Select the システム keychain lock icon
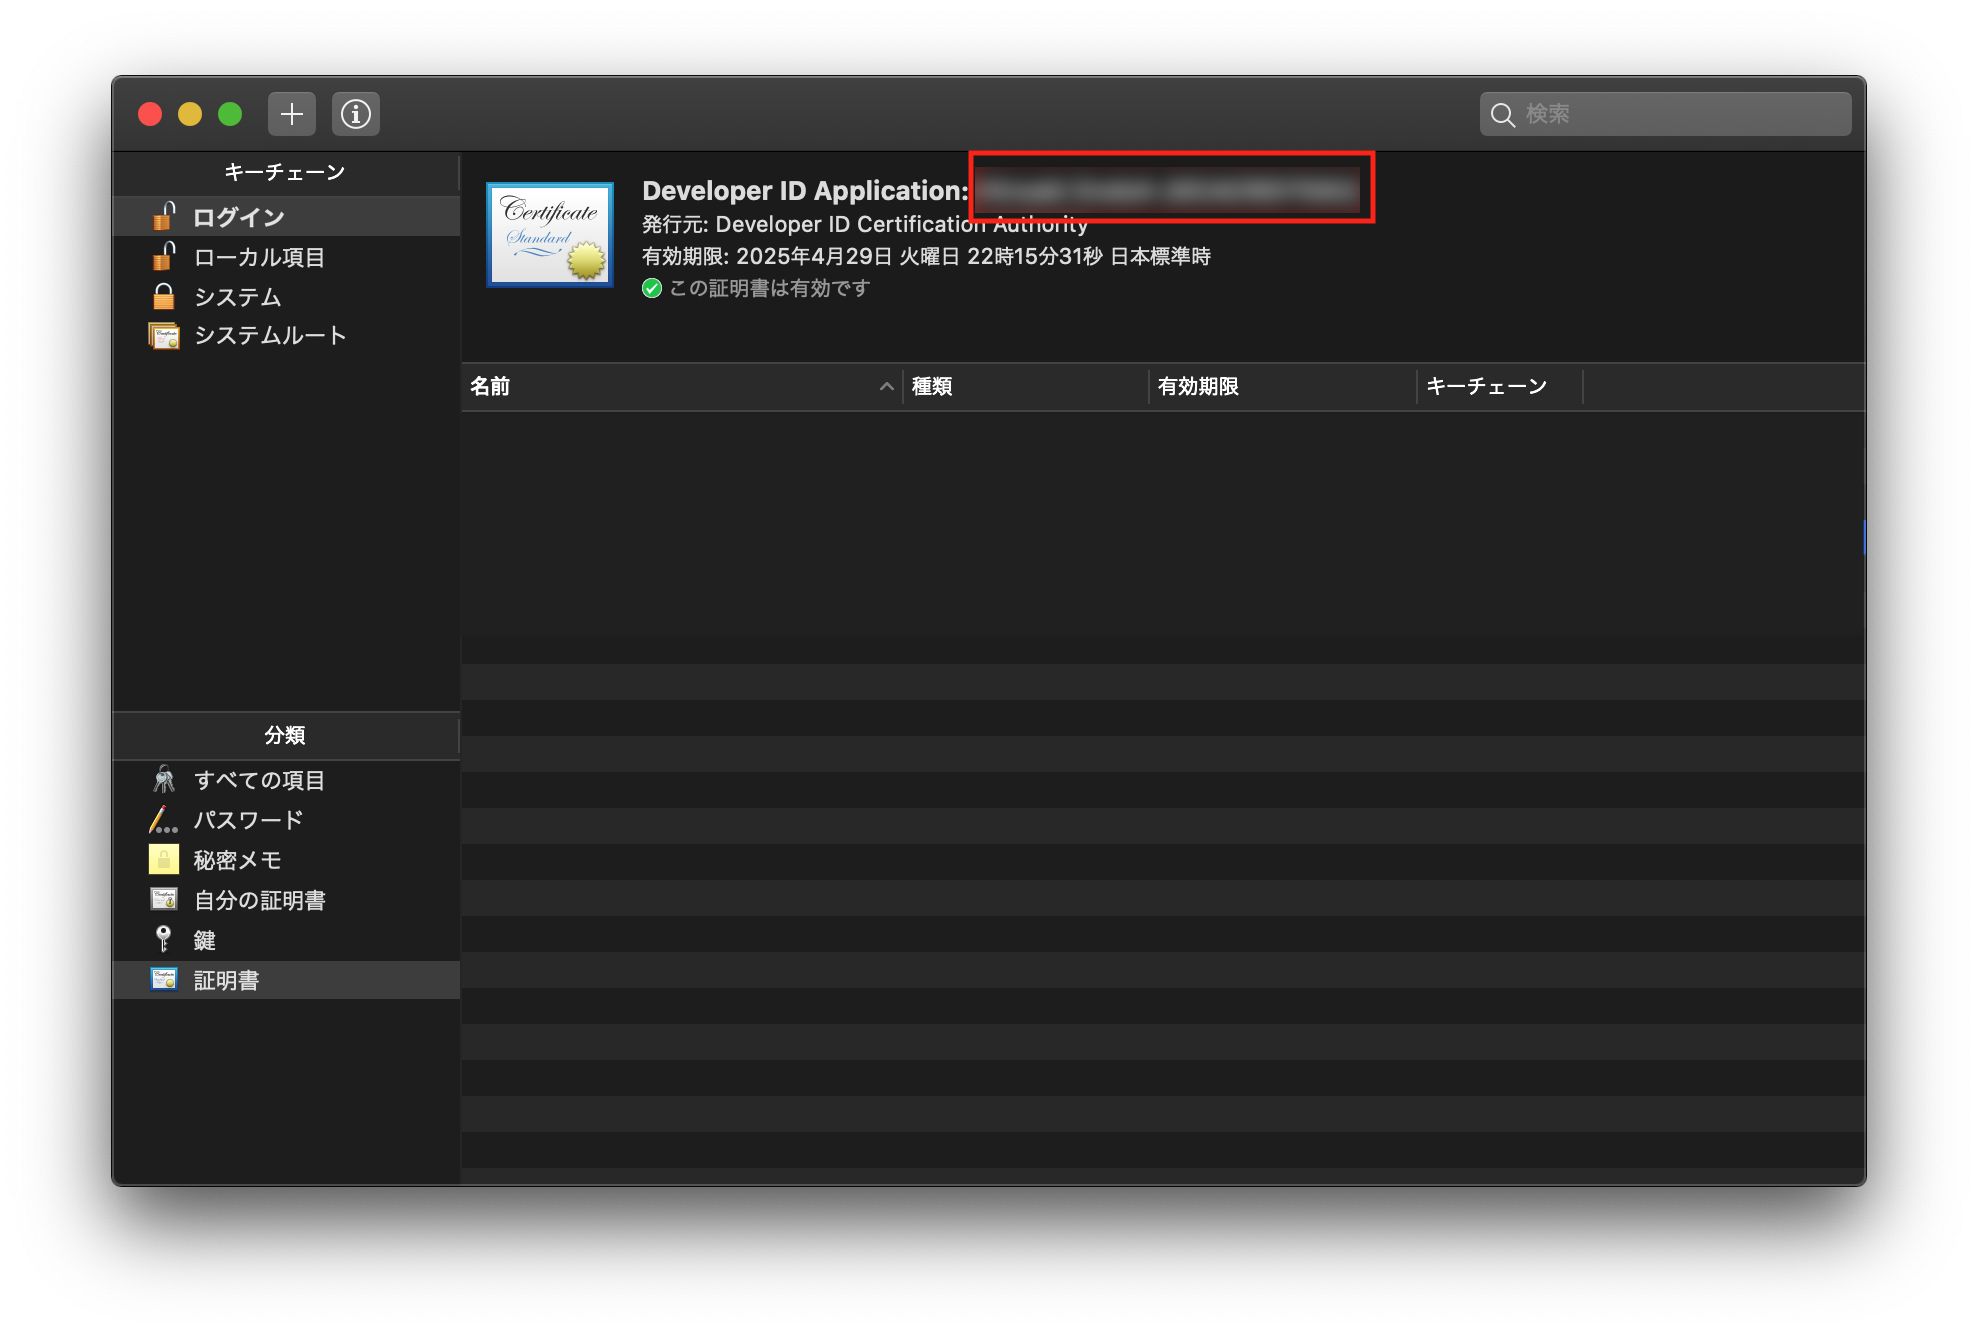The image size is (1978, 1334). coord(164,297)
